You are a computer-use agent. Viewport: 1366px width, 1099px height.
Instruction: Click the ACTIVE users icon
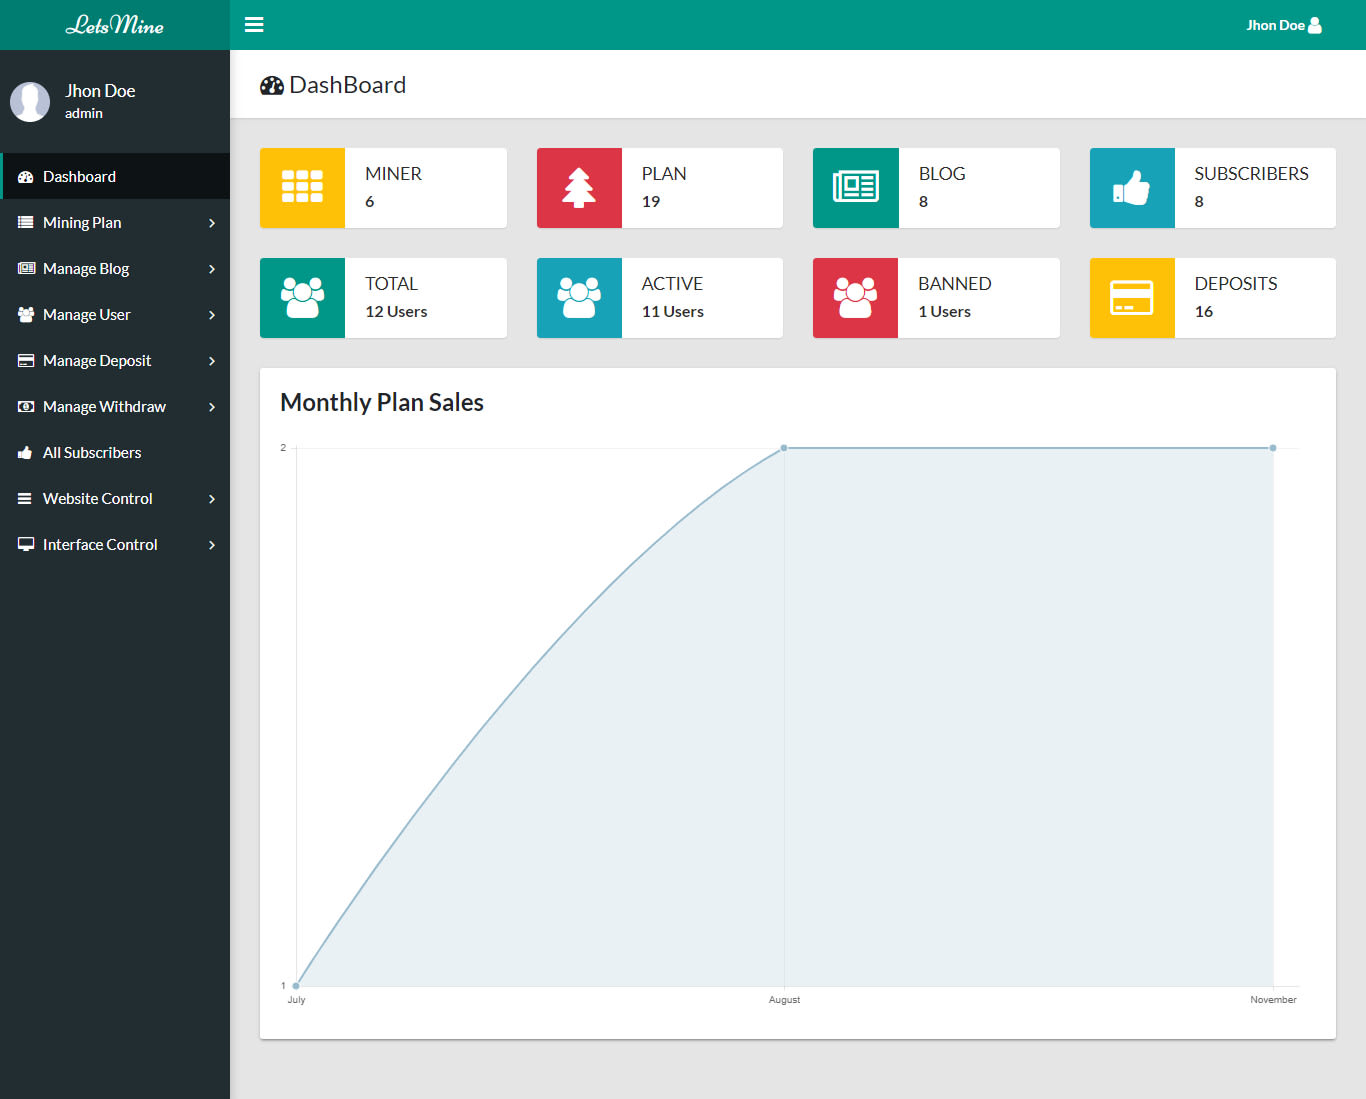[579, 298]
